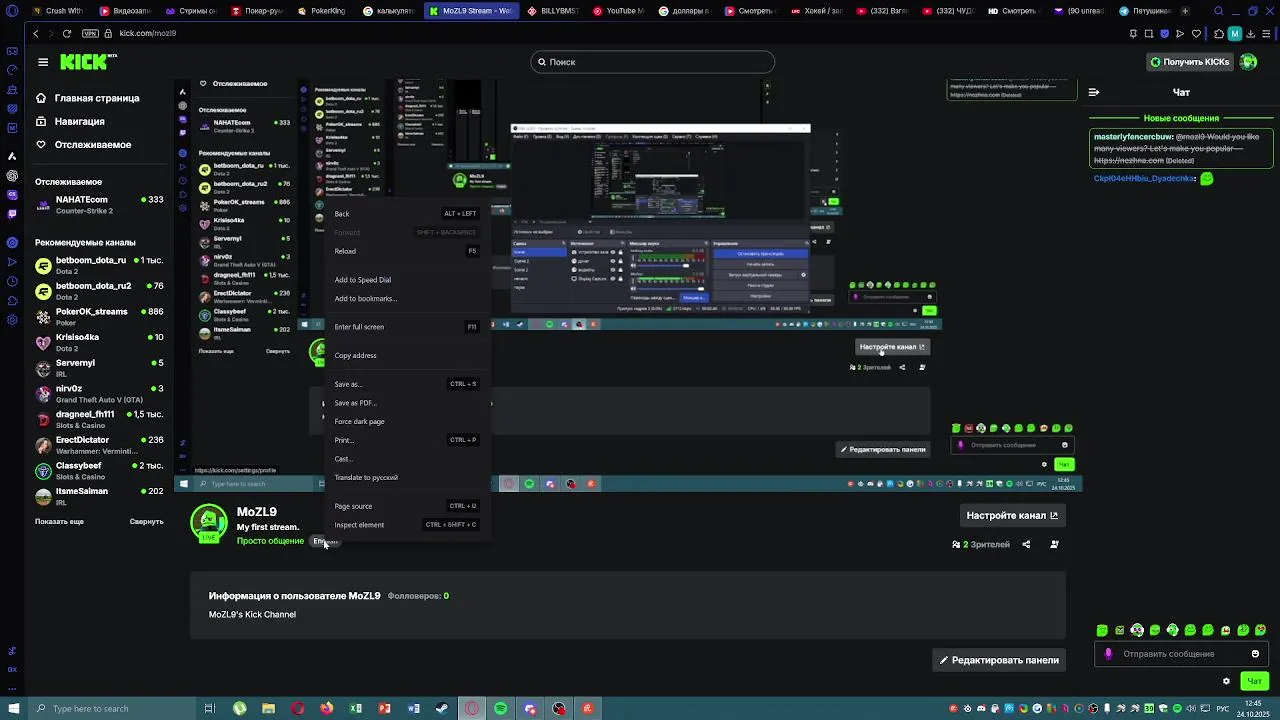Choose Enter full screen in context menu
This screenshot has width=1280, height=720.
(x=406, y=327)
